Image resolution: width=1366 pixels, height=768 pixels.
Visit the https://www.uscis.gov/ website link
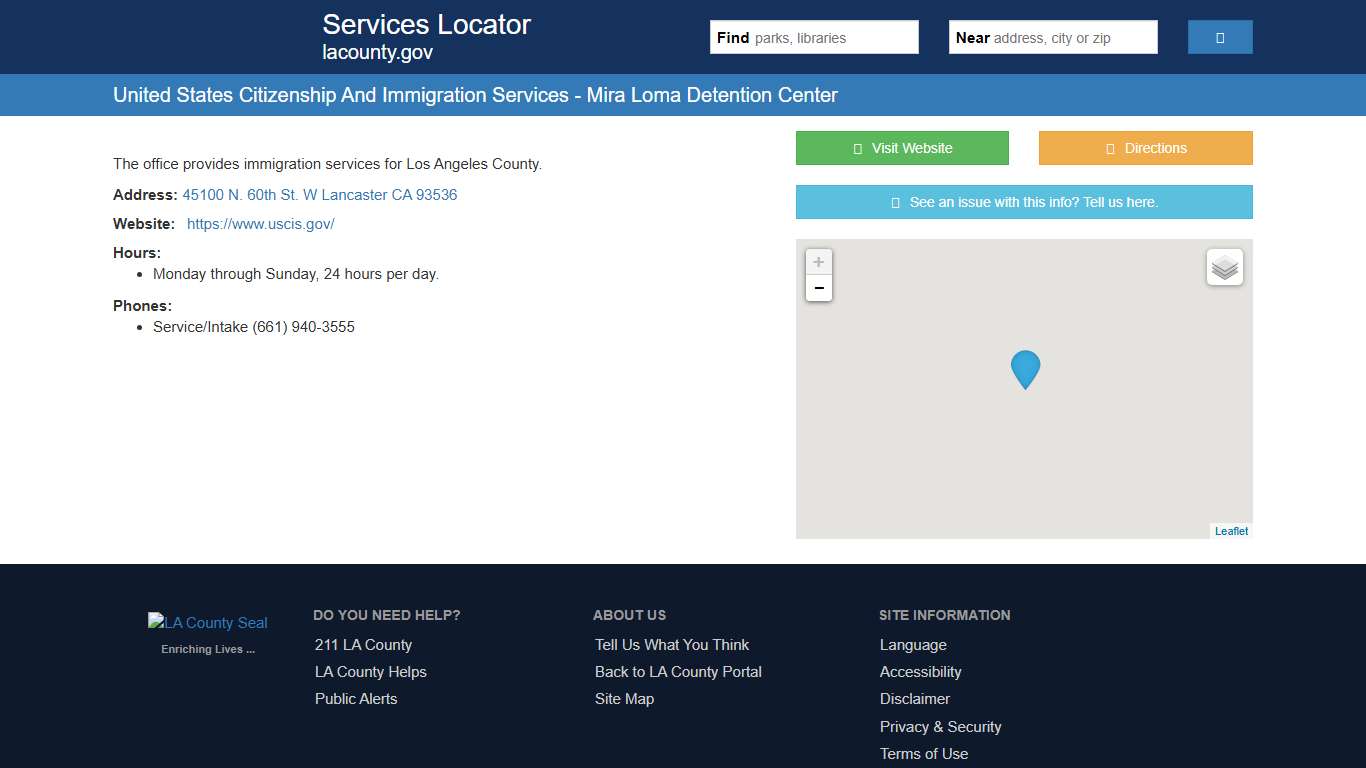[x=260, y=223]
